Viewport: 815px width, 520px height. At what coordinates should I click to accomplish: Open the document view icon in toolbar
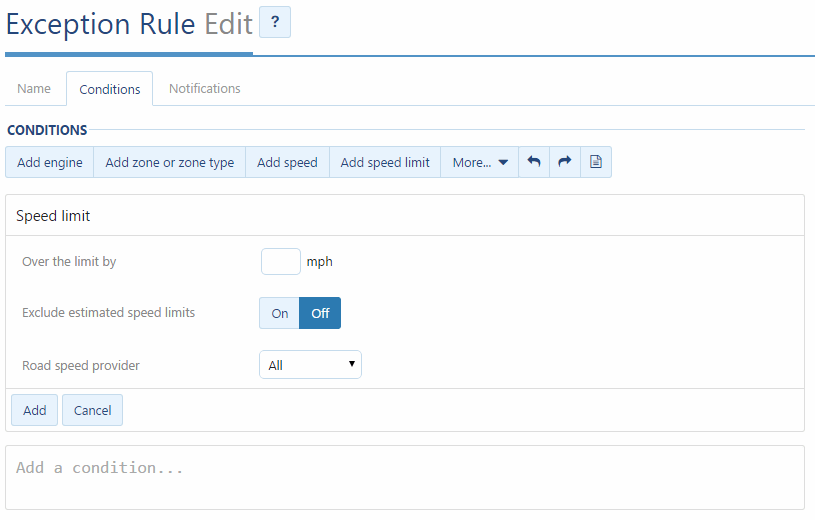(x=596, y=162)
